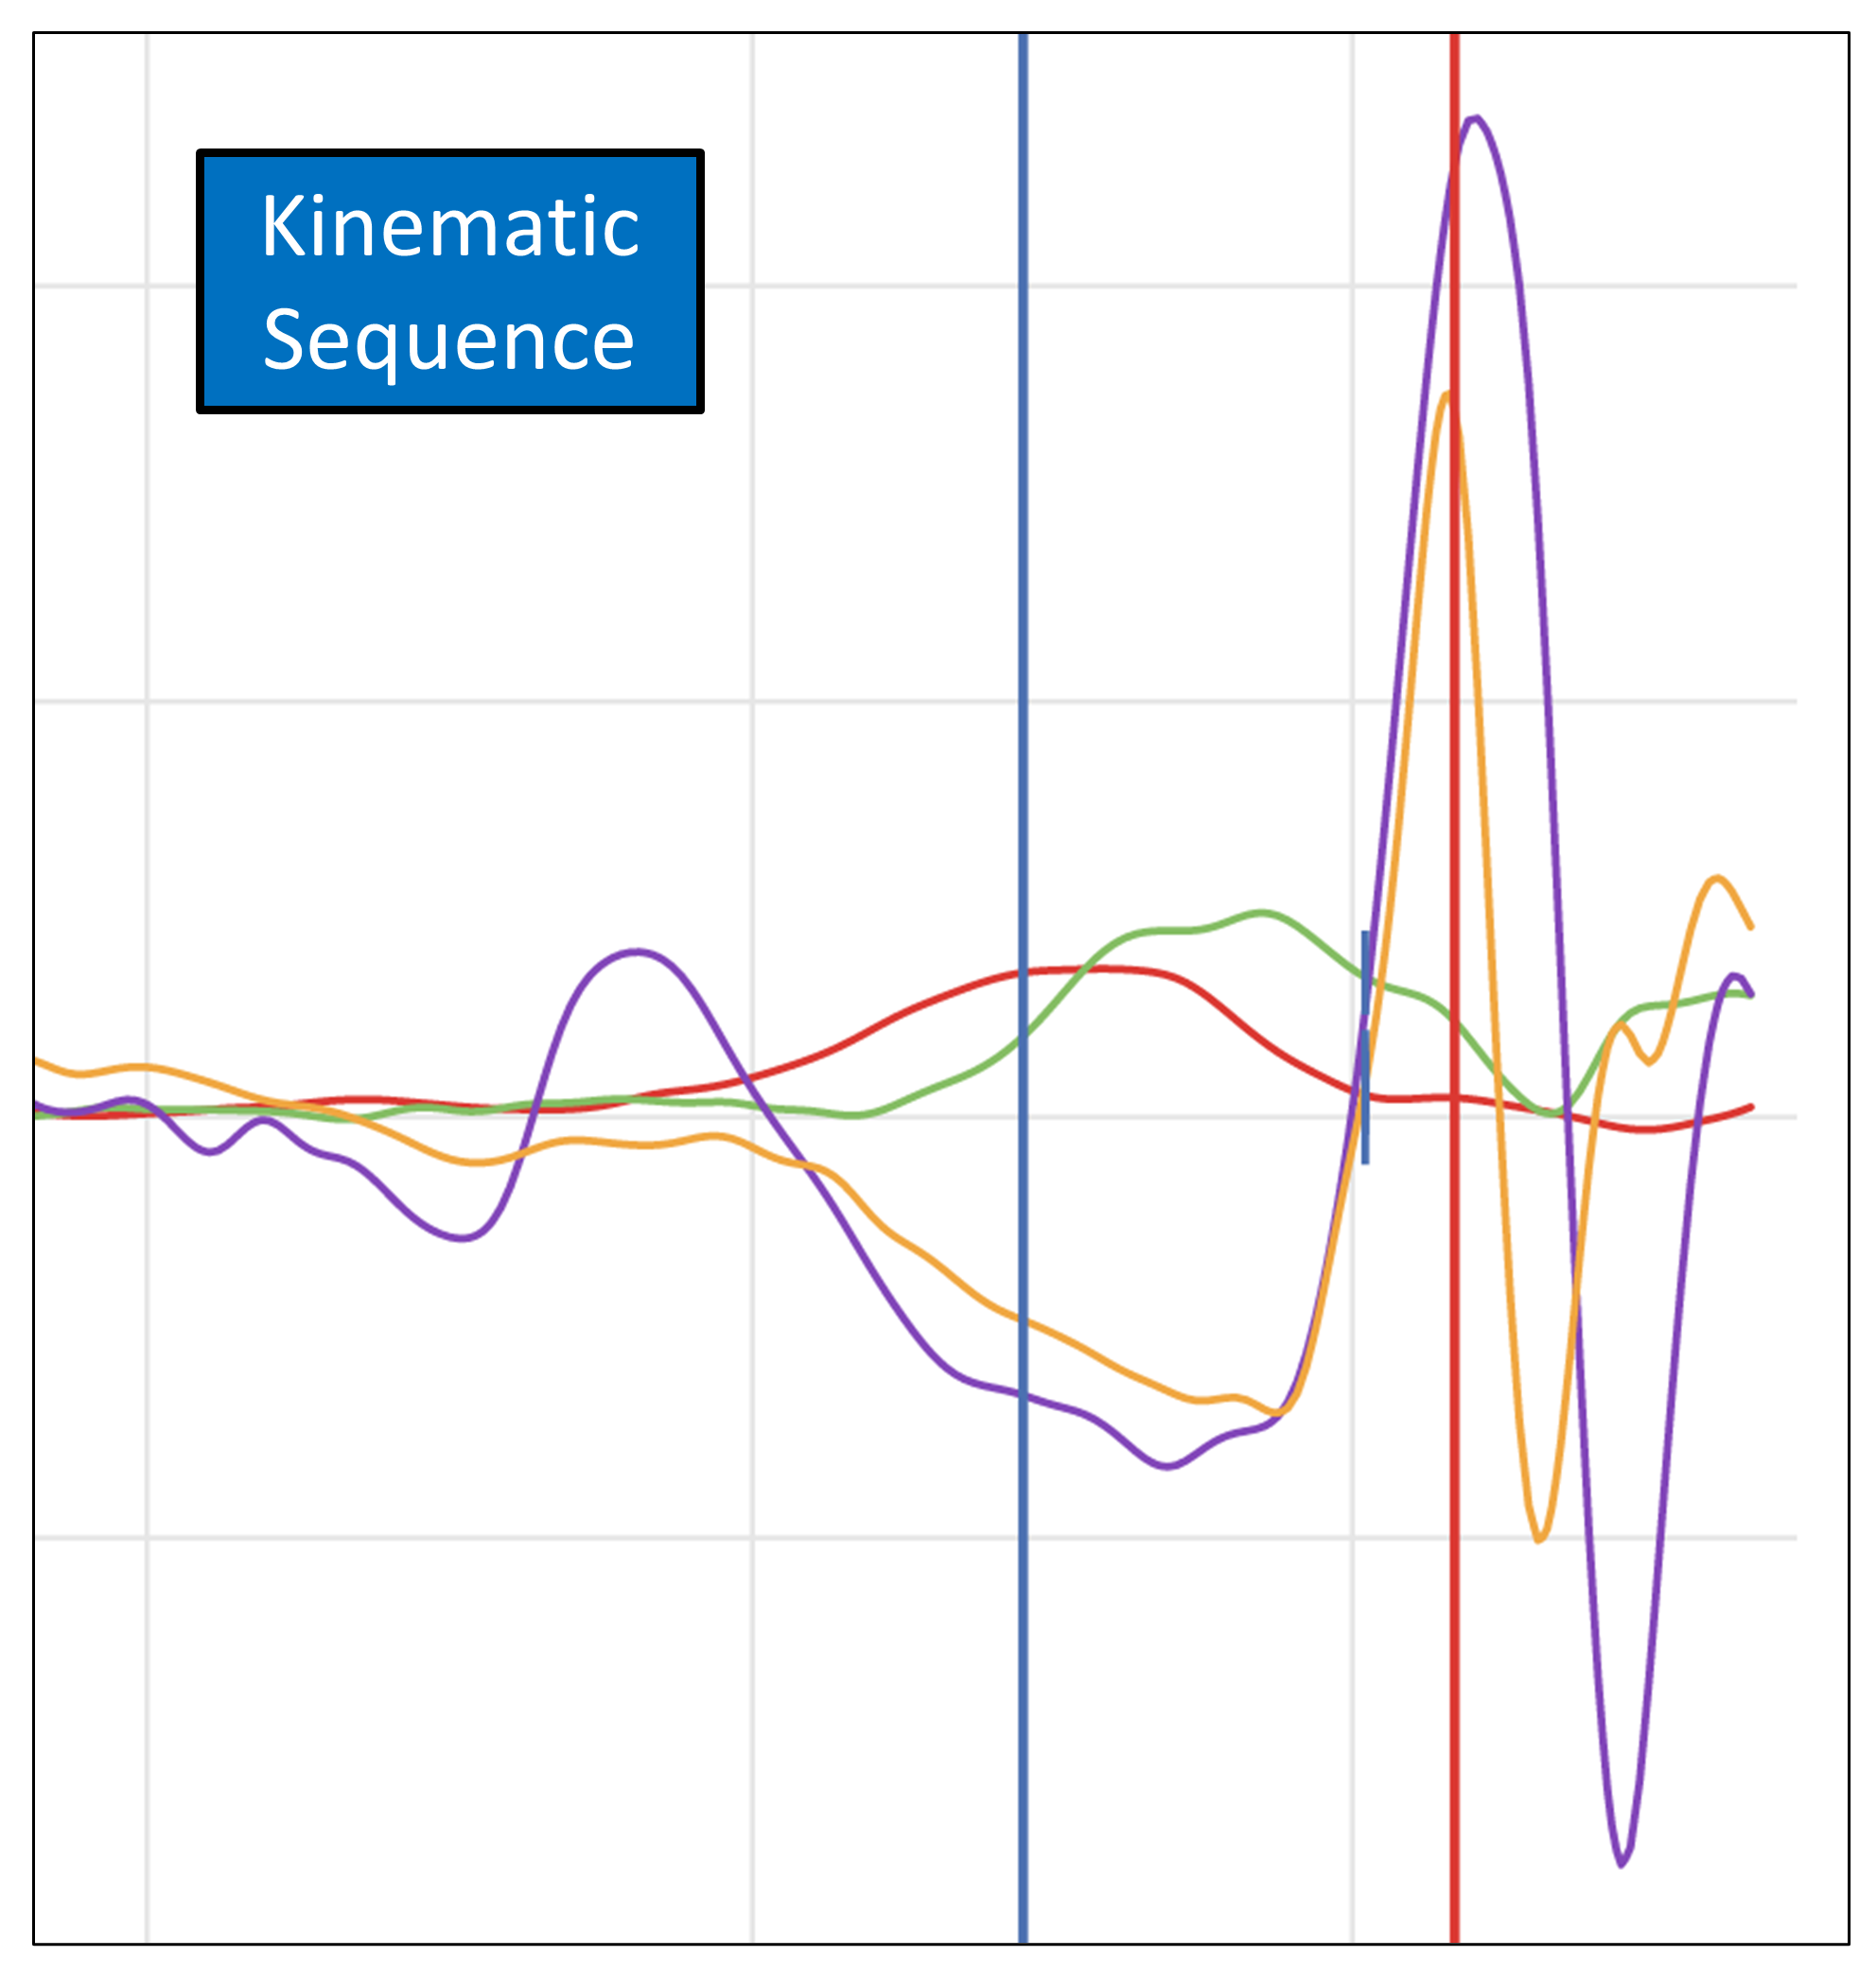Click the orange curve's deep trough after red line
Viewport: 1876px width, 1974px height.
tap(1539, 1541)
